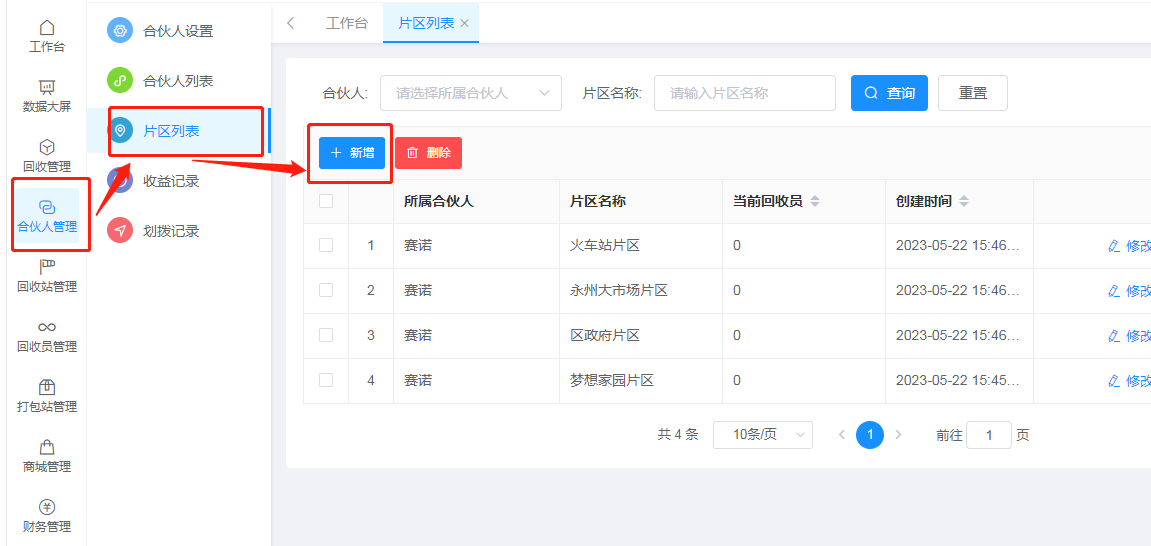Click the 片区名称 column header
The image size is (1151, 546).
click(x=598, y=201)
